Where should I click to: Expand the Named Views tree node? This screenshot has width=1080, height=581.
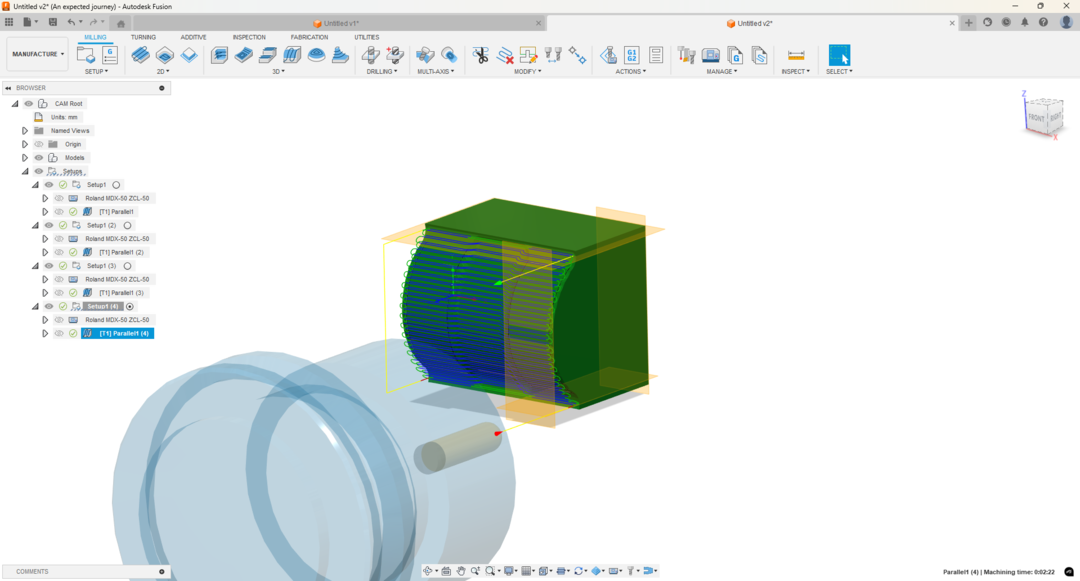25,130
